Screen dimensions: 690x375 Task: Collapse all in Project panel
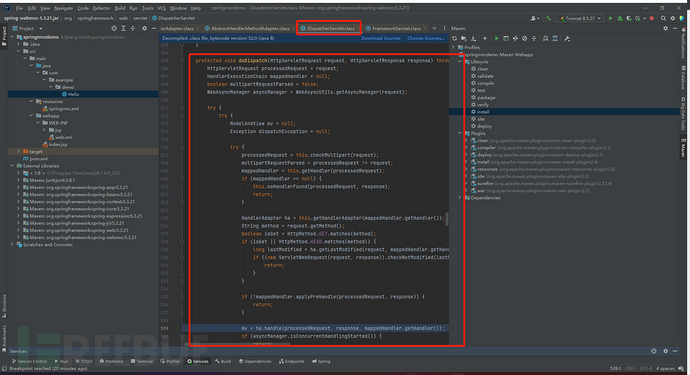(133, 28)
